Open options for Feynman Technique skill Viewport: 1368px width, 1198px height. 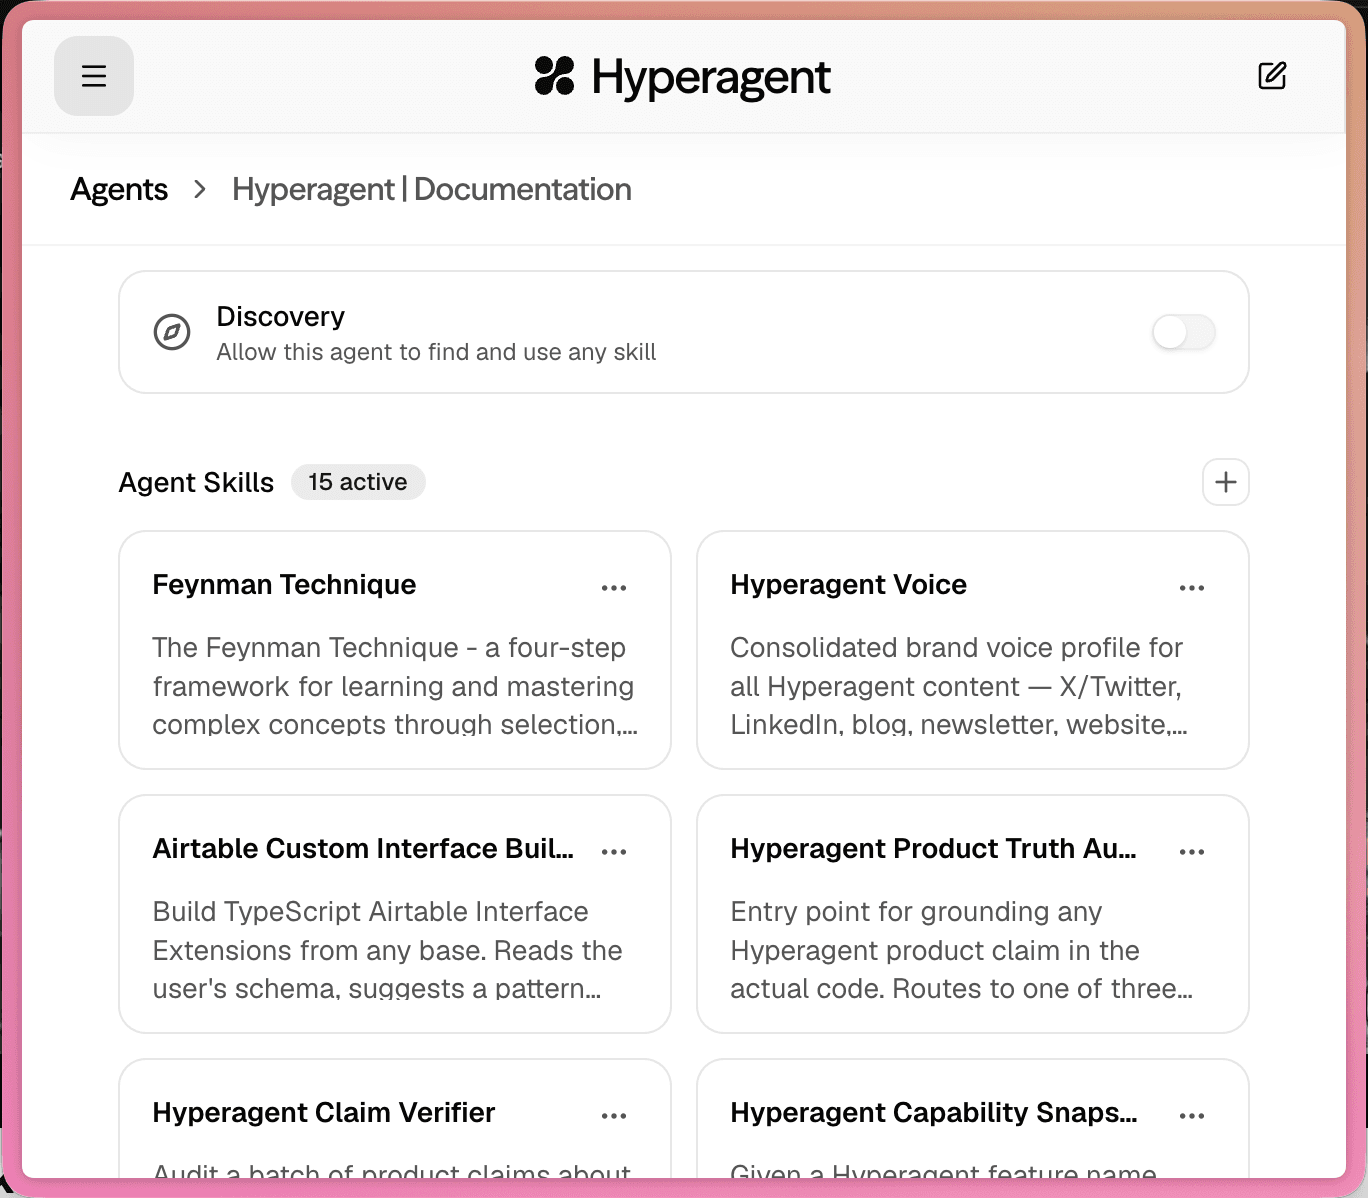(614, 588)
